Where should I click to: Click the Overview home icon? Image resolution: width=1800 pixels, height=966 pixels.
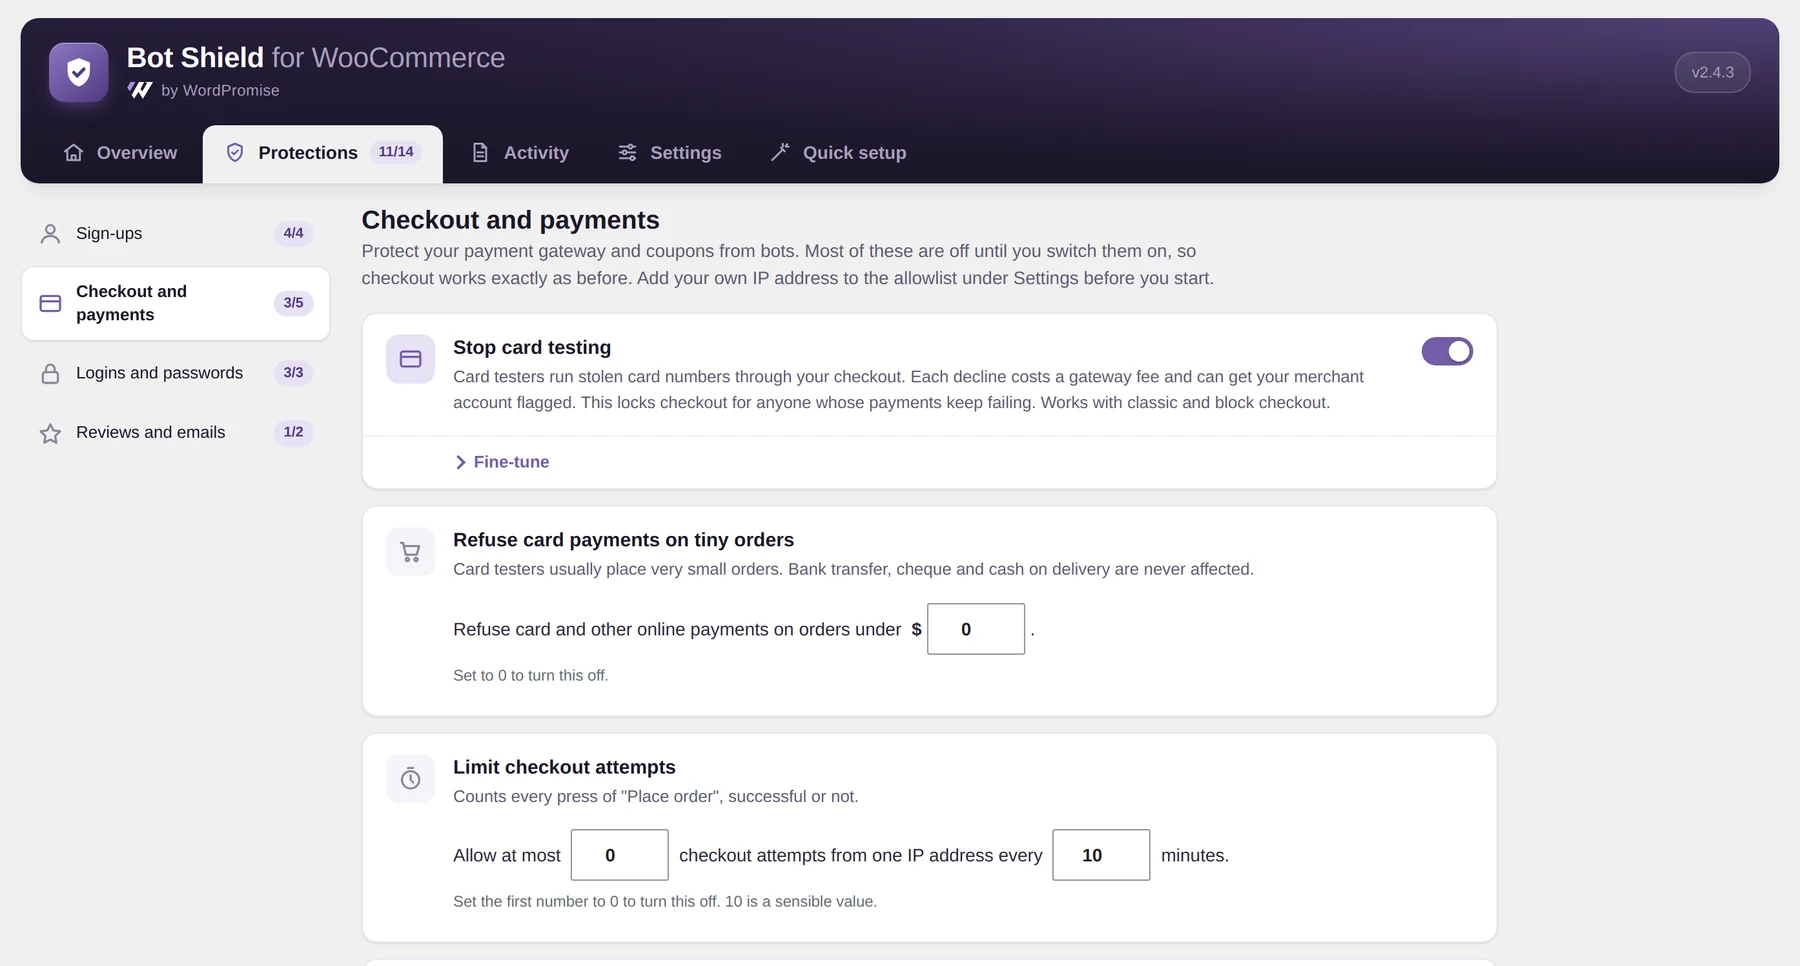(73, 153)
